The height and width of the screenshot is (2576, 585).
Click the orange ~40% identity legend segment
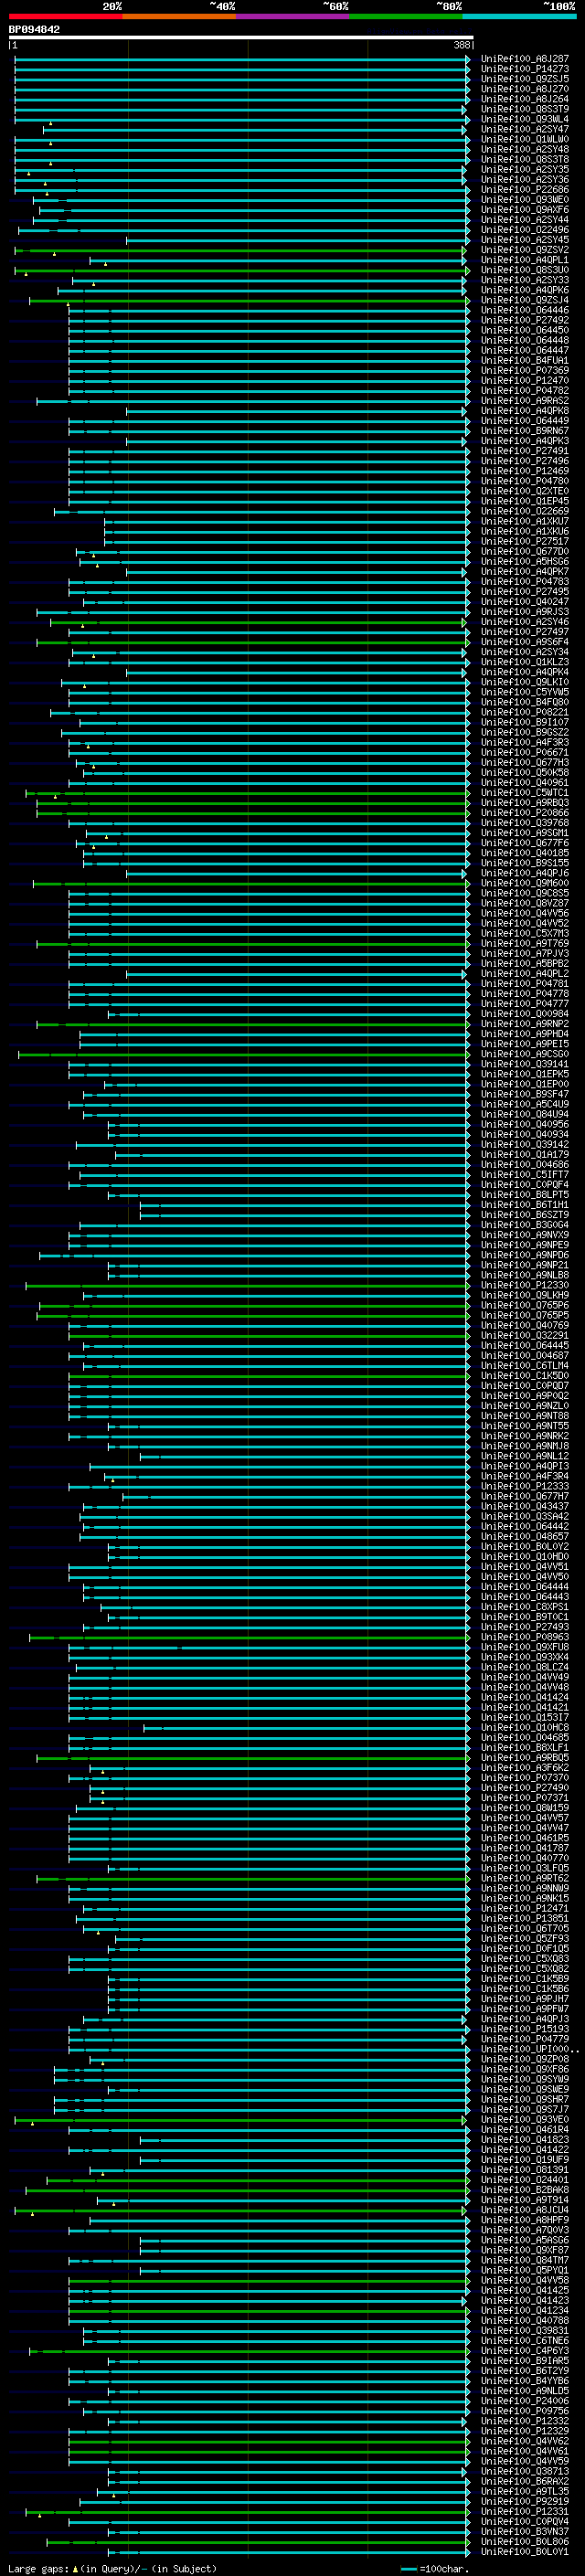tap(179, 17)
